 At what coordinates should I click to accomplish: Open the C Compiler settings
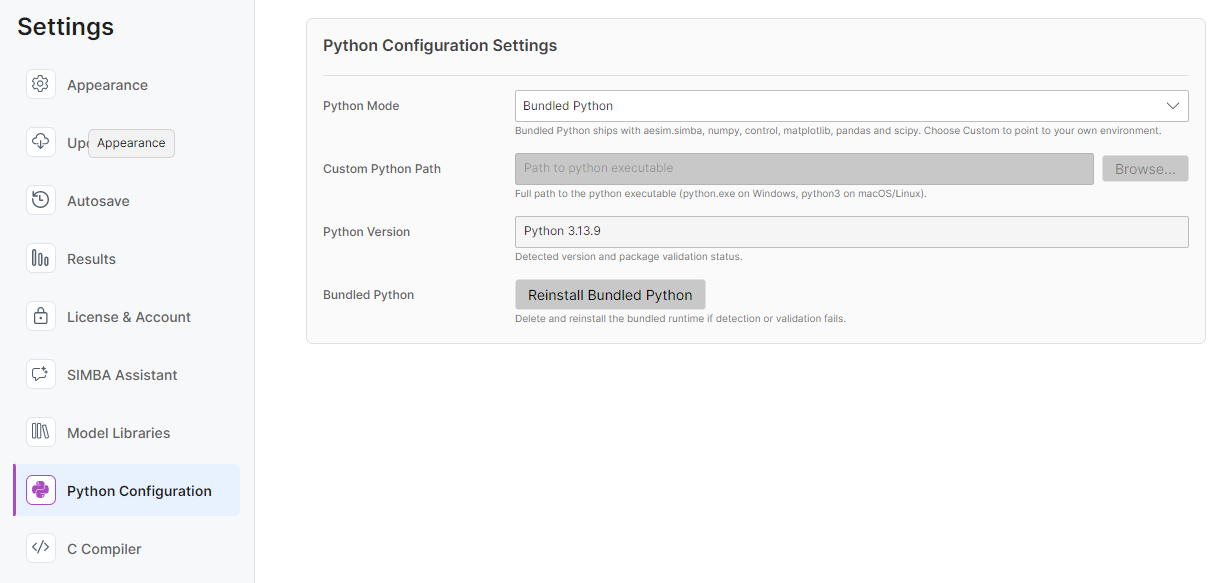pos(126,548)
